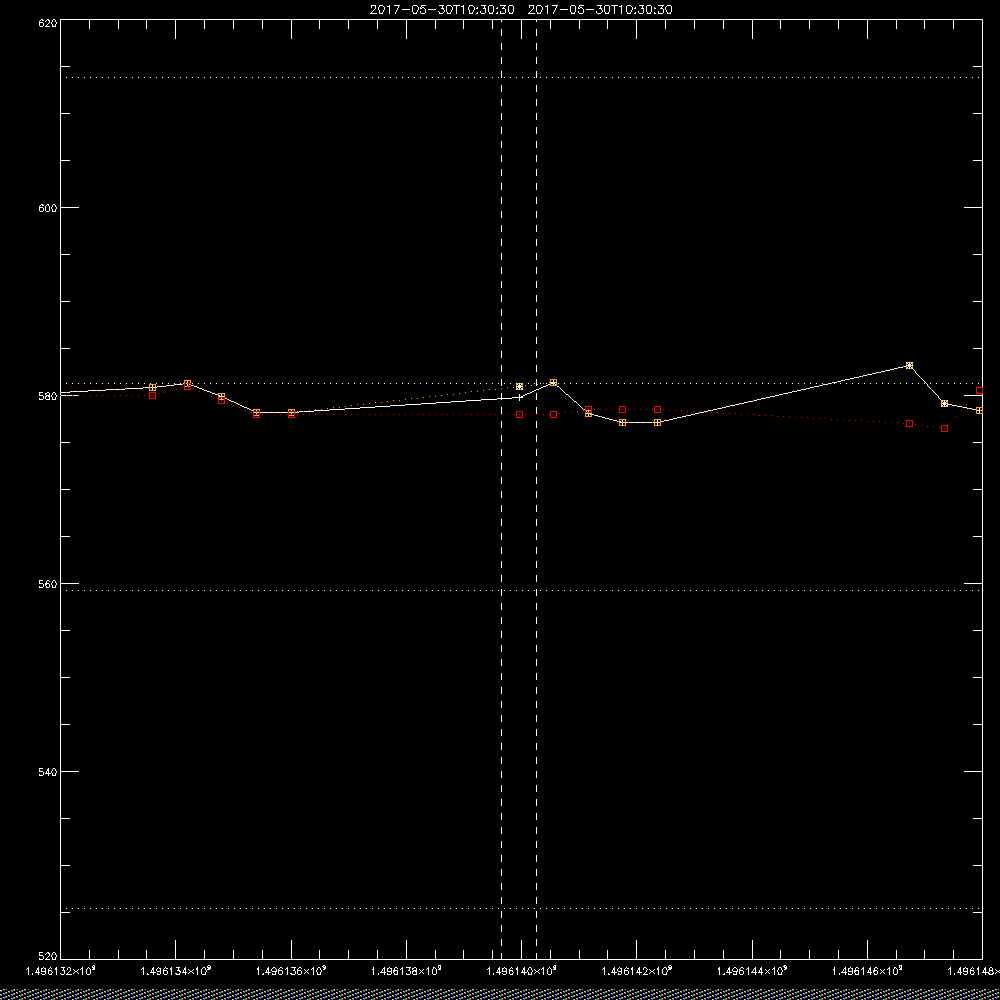This screenshot has width=1000, height=1000.
Task: Click the 620 y-axis label
Action: coord(48,23)
